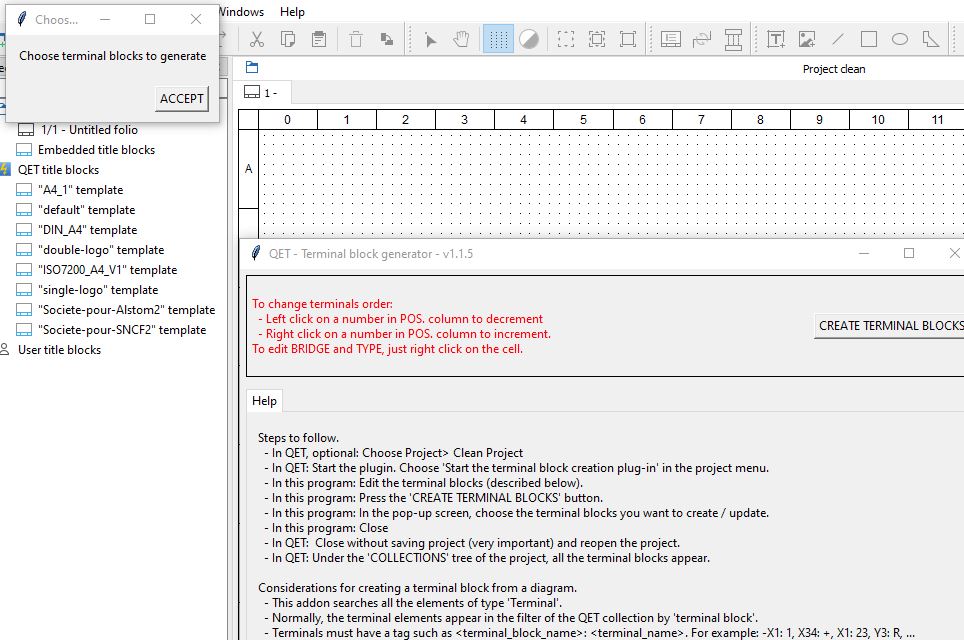
Task: Pick the ellipse drawing tool
Action: tap(900, 39)
